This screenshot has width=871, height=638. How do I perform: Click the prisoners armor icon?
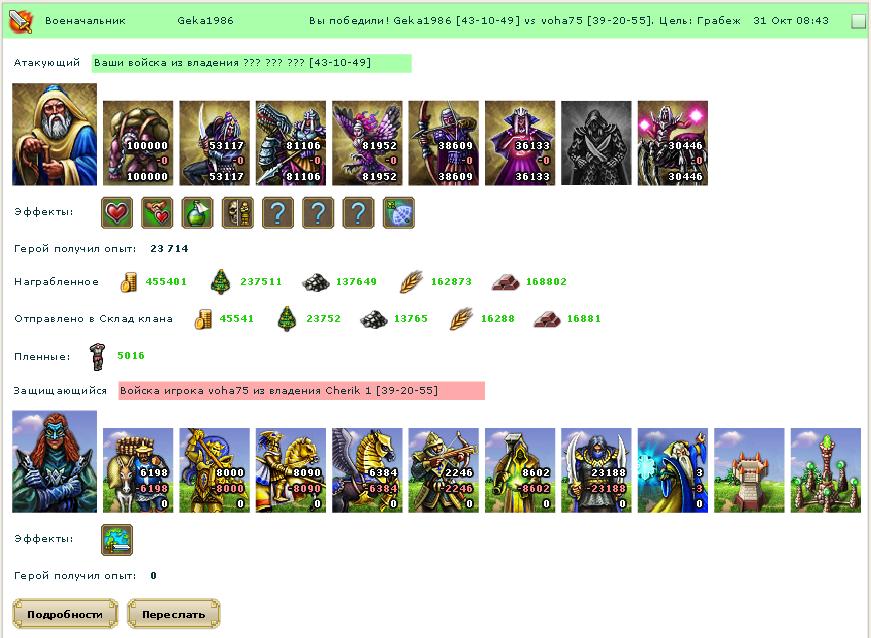(x=98, y=356)
